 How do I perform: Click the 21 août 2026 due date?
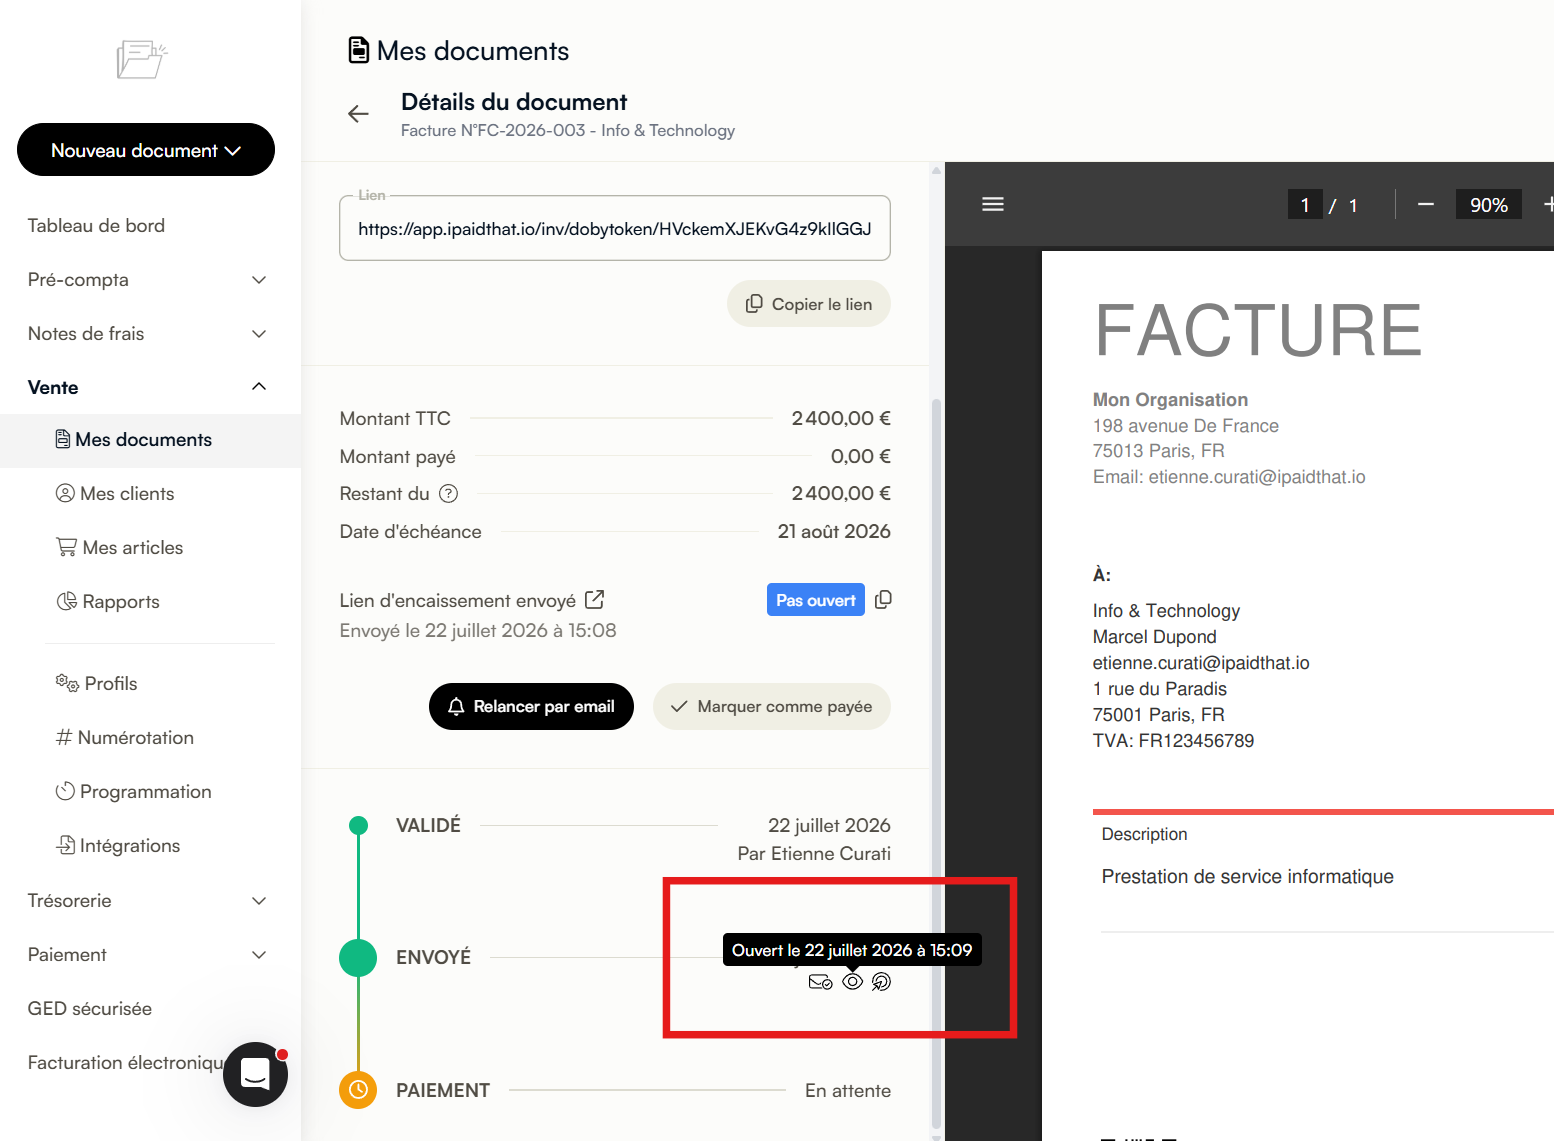pyautogui.click(x=834, y=532)
